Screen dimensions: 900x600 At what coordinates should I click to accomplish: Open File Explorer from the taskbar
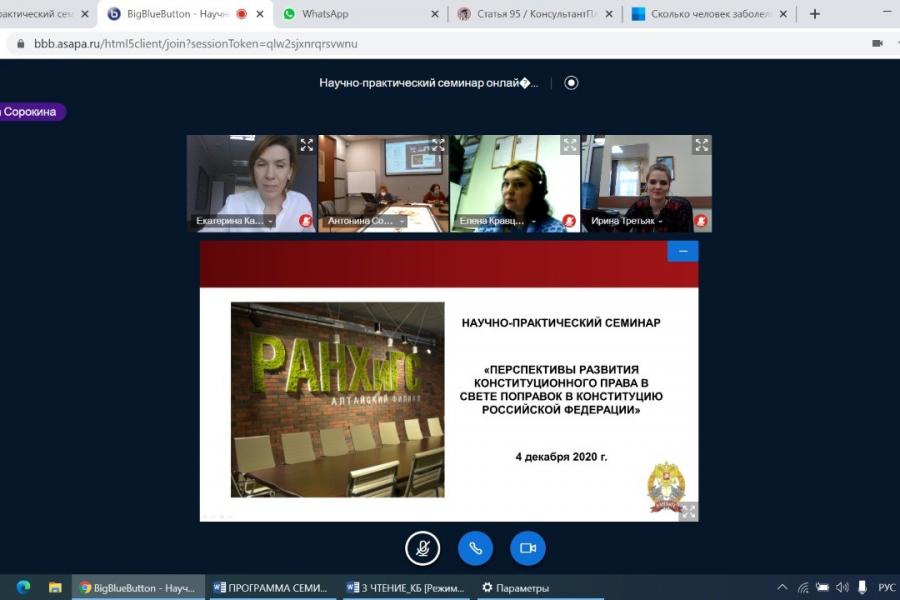click(x=55, y=587)
